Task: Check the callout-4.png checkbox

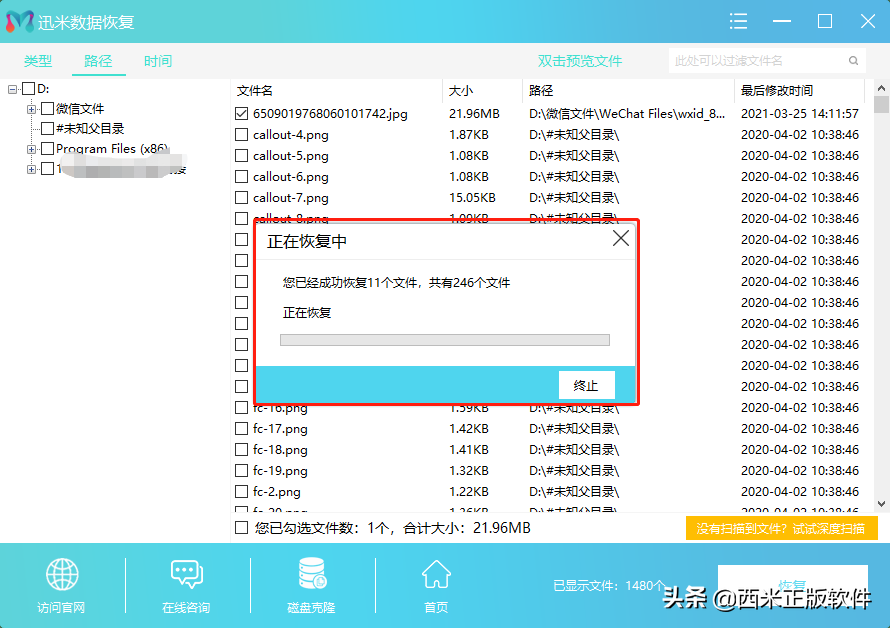Action: coord(241,135)
